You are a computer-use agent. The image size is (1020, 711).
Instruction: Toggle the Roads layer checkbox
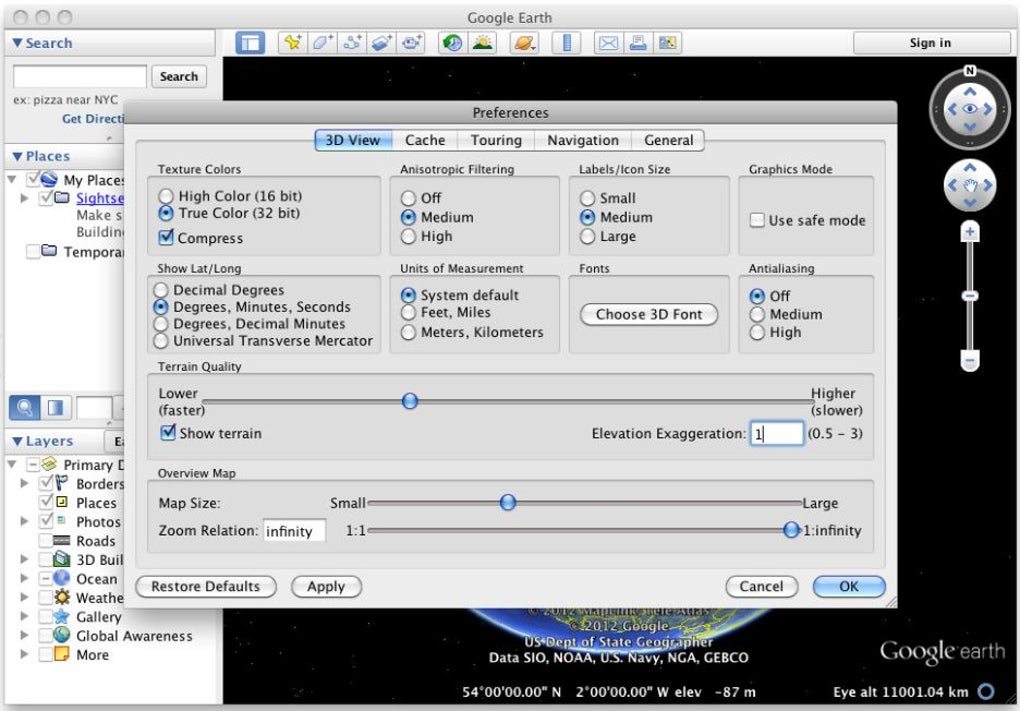pyautogui.click(x=46, y=541)
